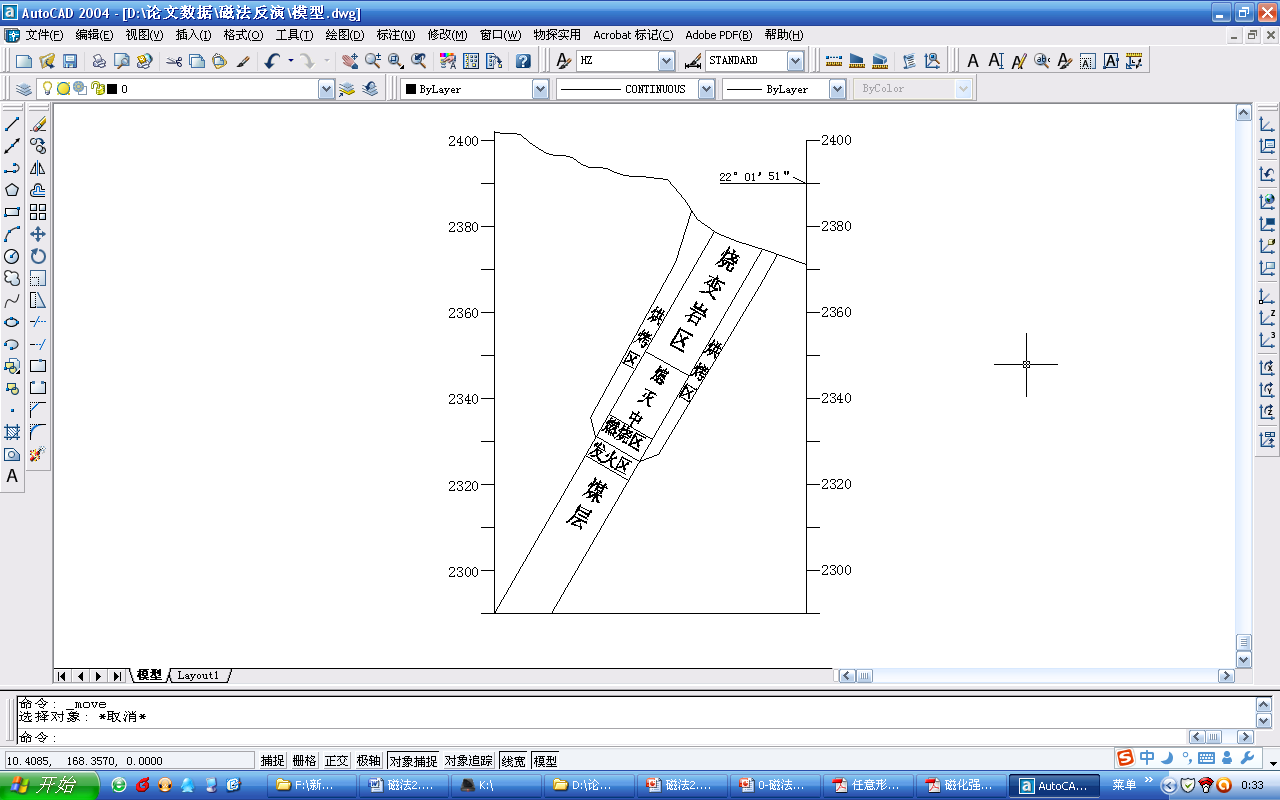This screenshot has height=800, width=1280.
Task: Open the 物探实用 menu
Action: click(x=557, y=35)
